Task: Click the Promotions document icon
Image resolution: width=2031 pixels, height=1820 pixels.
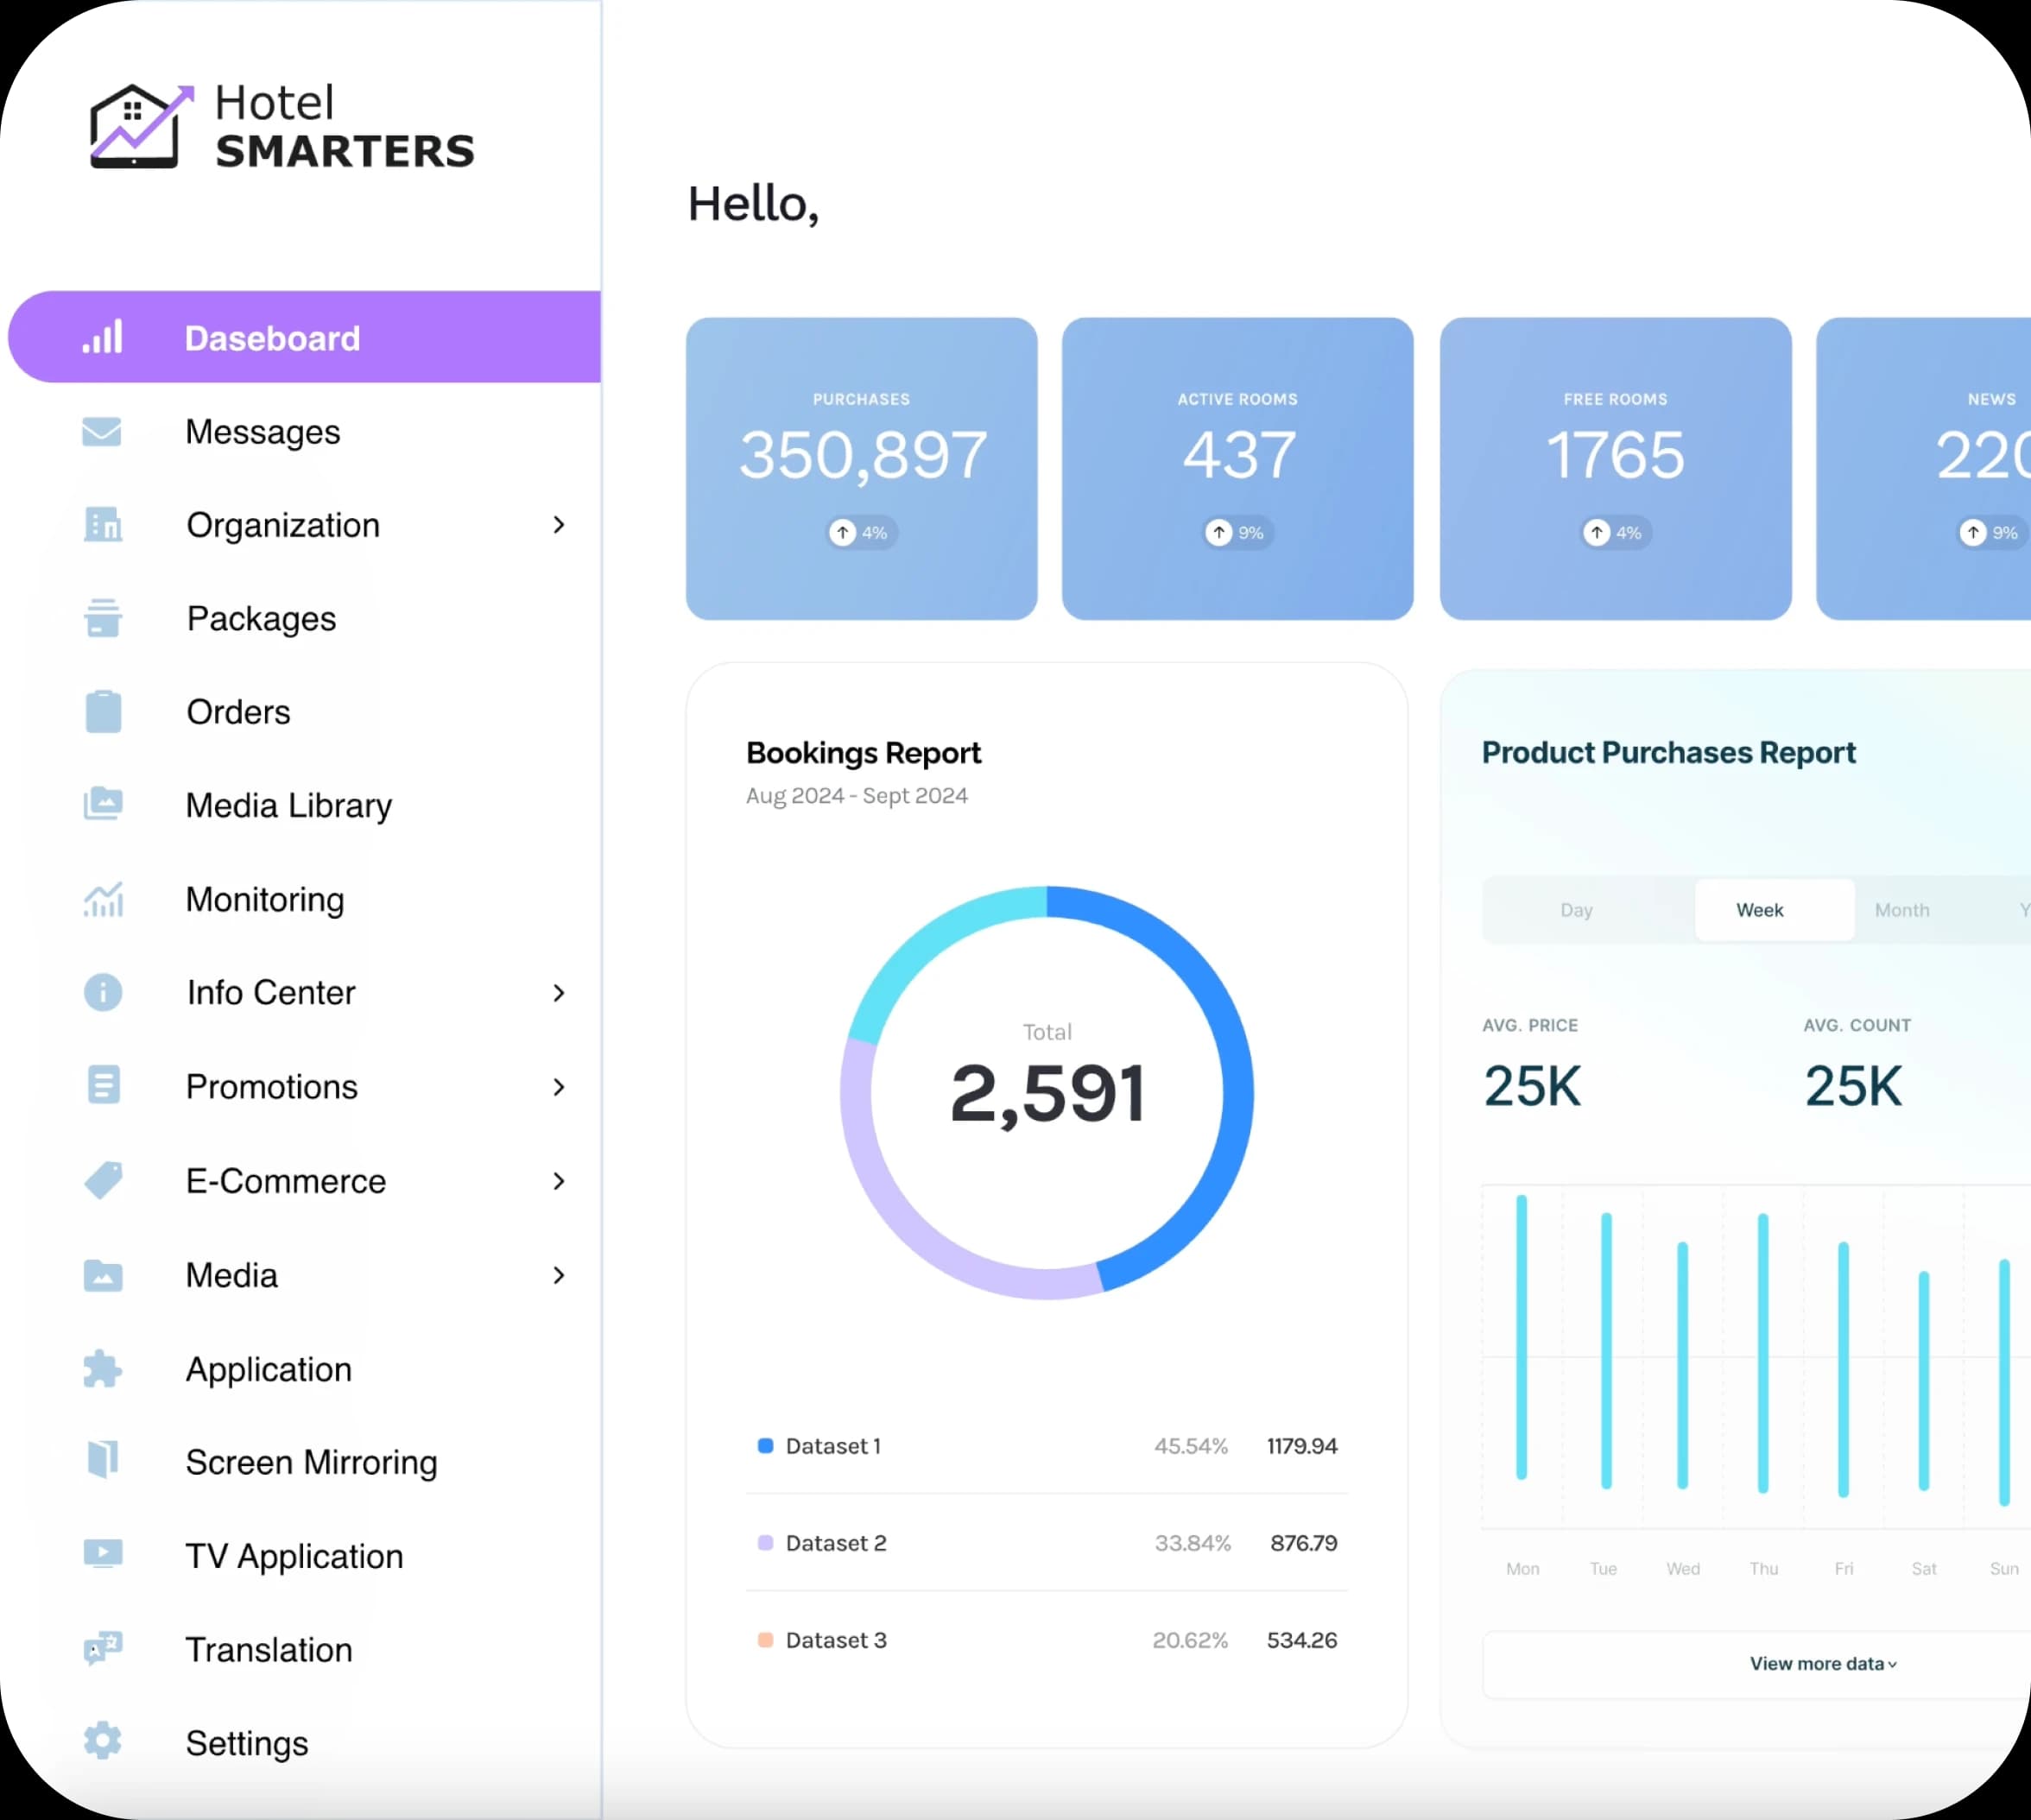Action: [x=103, y=1085]
